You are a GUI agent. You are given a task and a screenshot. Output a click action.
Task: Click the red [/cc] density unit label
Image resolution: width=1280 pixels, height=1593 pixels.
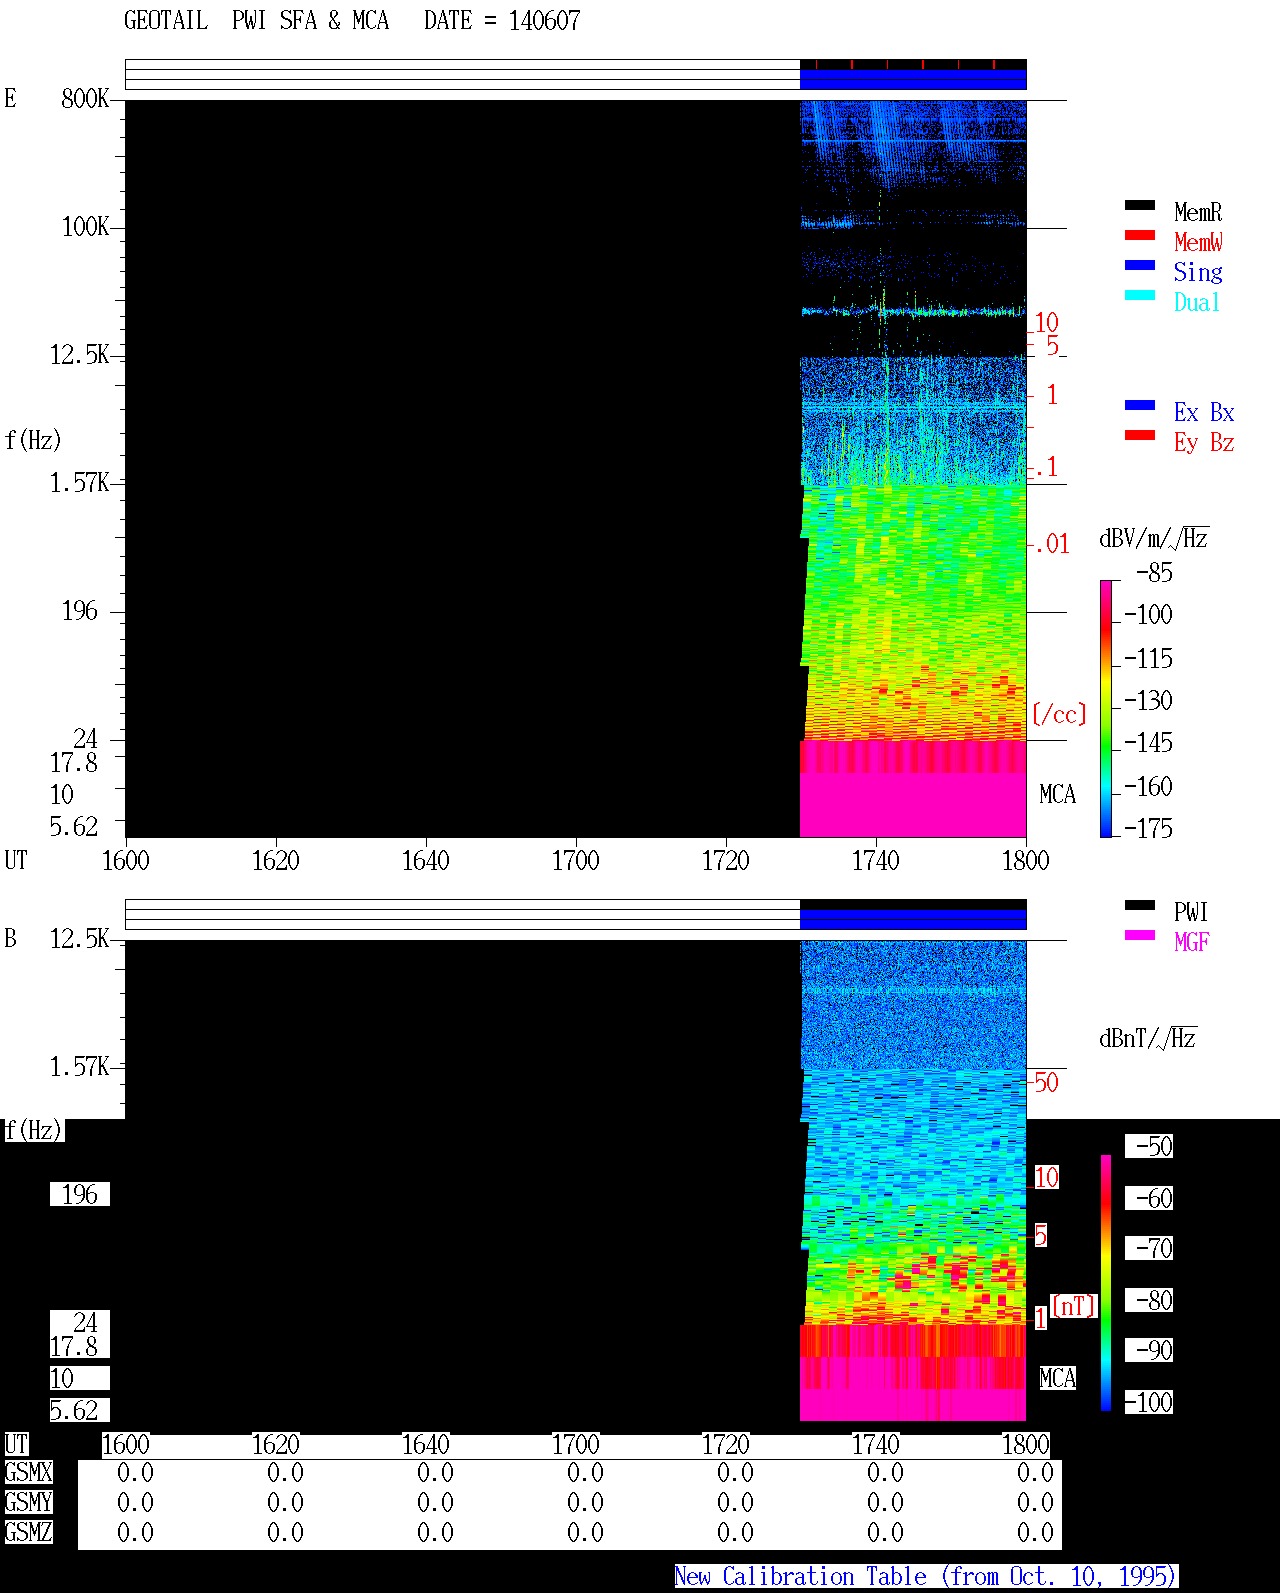click(x=1059, y=714)
